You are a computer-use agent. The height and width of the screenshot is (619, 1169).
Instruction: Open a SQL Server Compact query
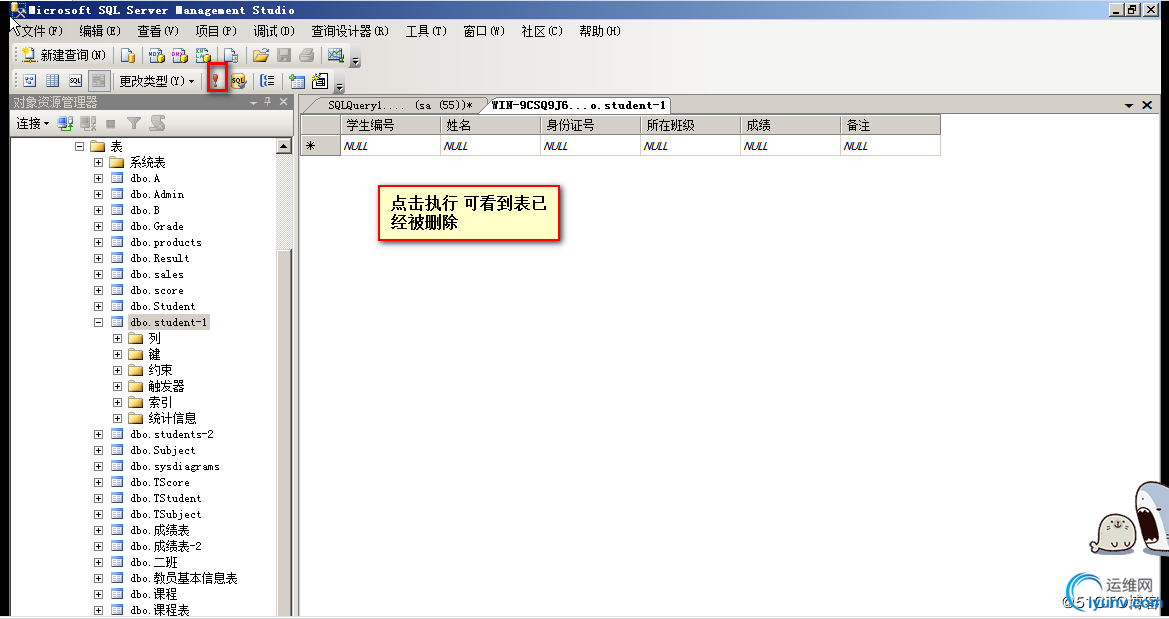(x=231, y=56)
